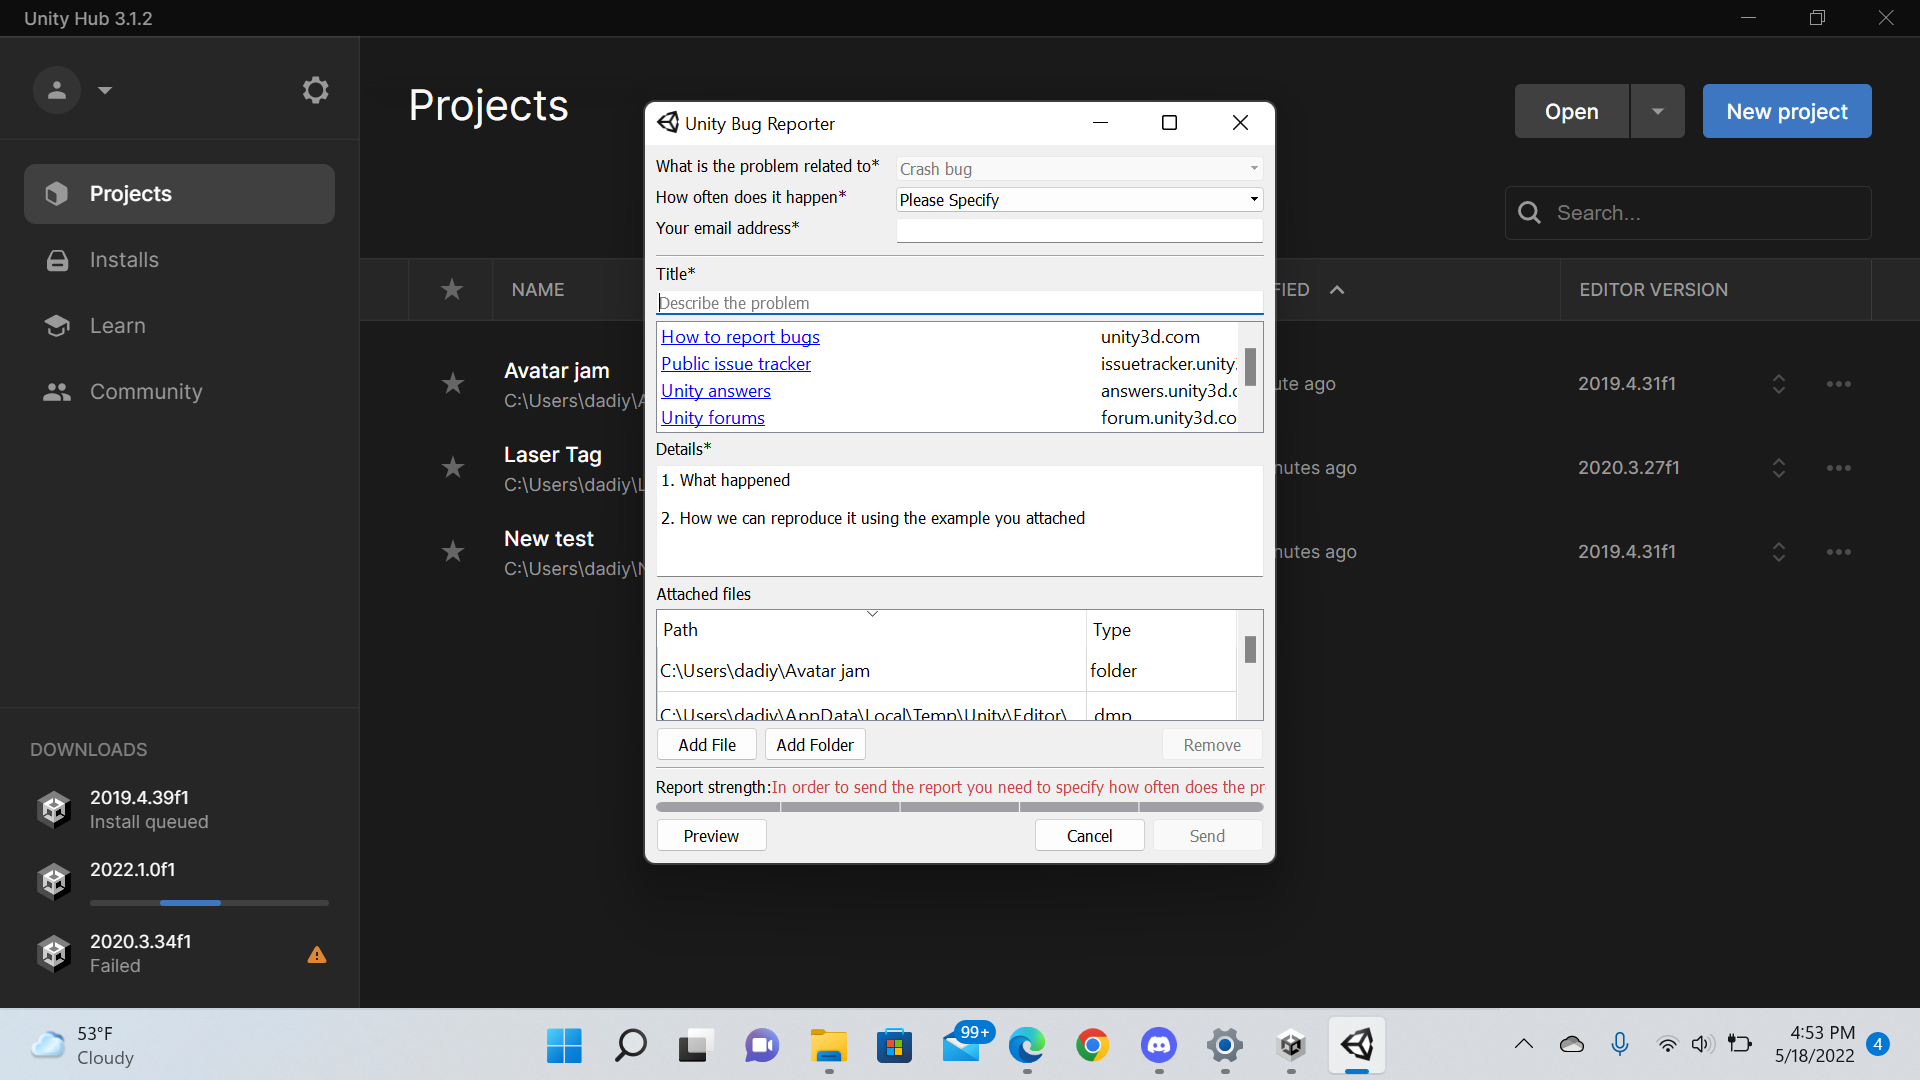The height and width of the screenshot is (1080, 1920).
Task: Click the Unity Bug Reporter icon
Action: click(667, 123)
